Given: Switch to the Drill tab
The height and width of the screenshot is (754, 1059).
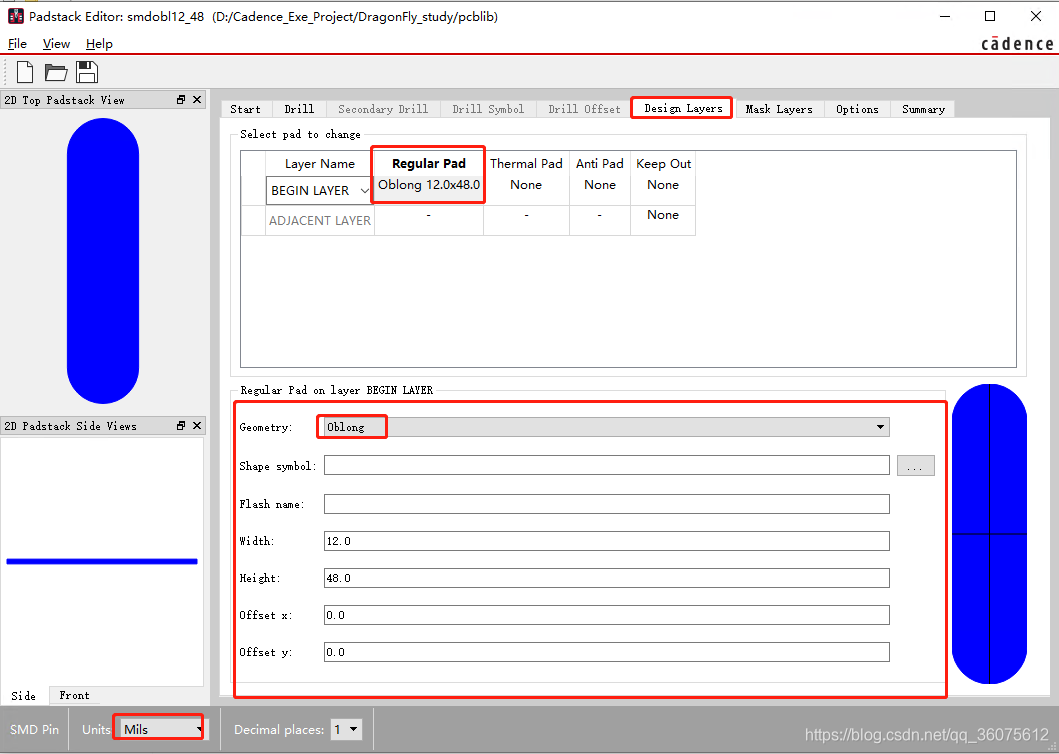Looking at the screenshot, I should tap(298, 109).
